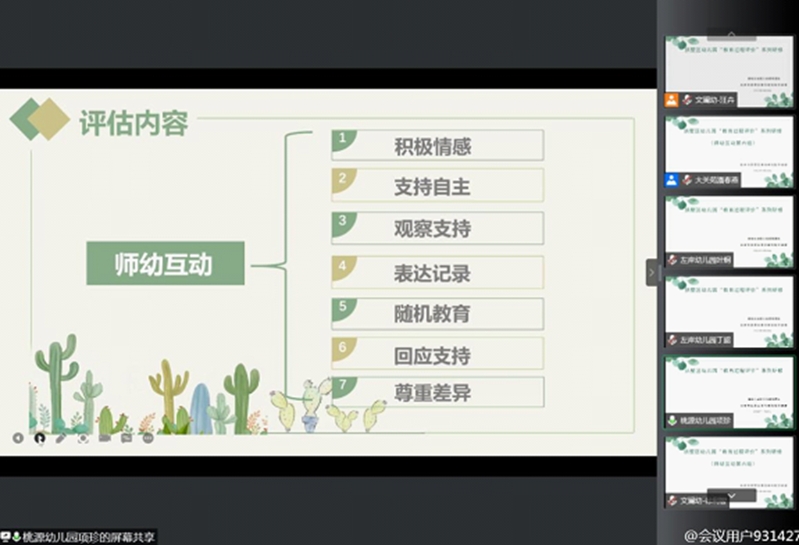Viewport: 799px width, 545px height.
Task: Click the 随机教育 item numbered 5
Action: (x=437, y=313)
